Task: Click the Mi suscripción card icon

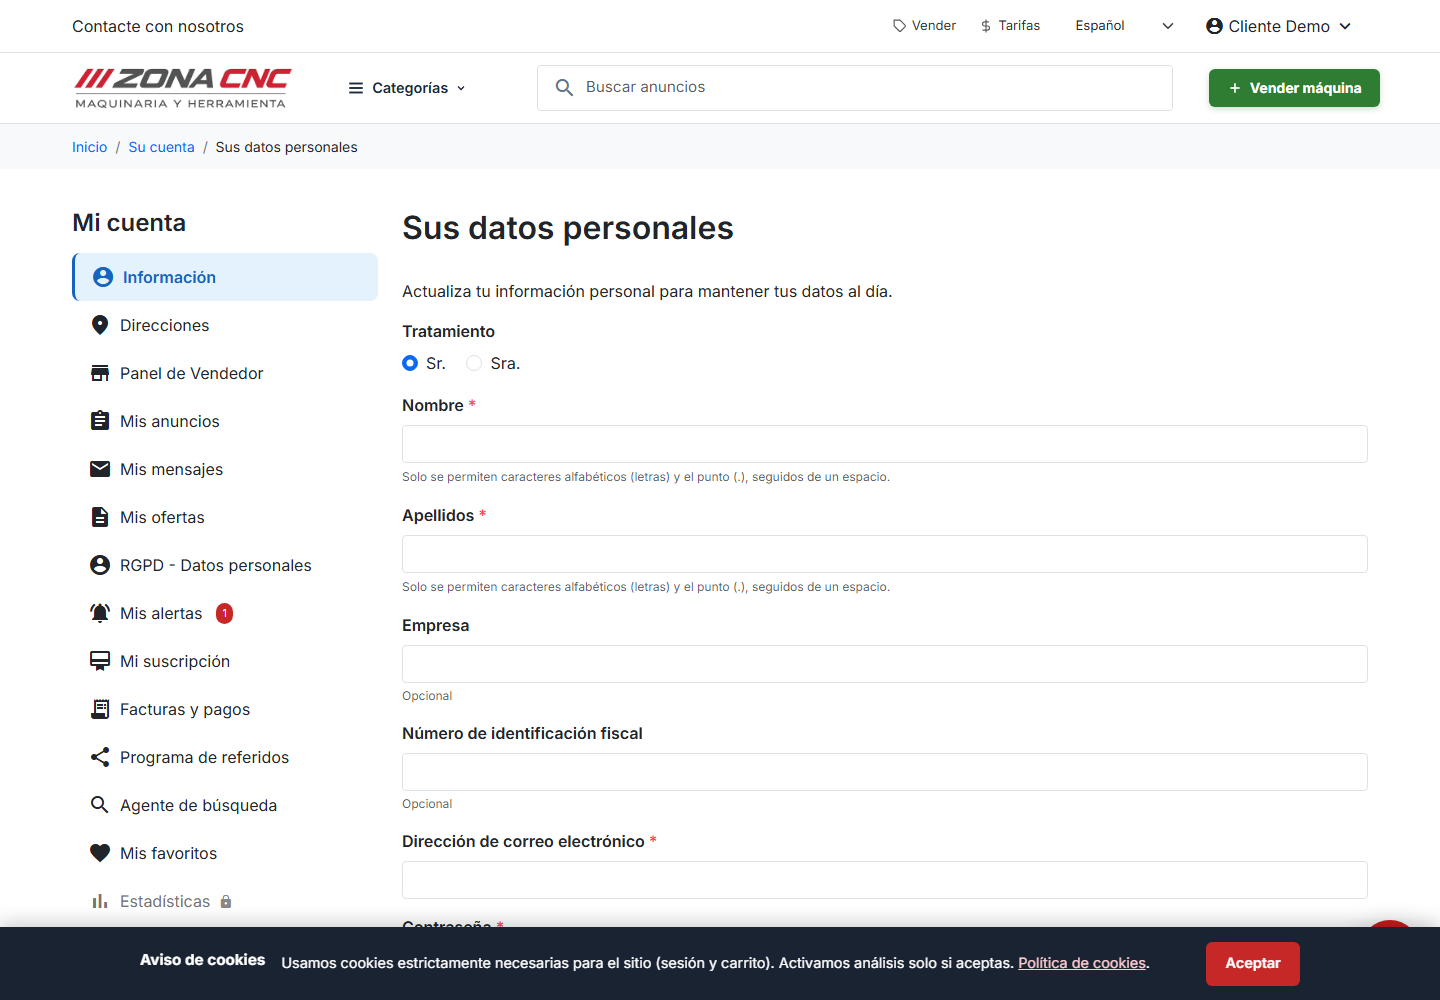Action: point(100,661)
